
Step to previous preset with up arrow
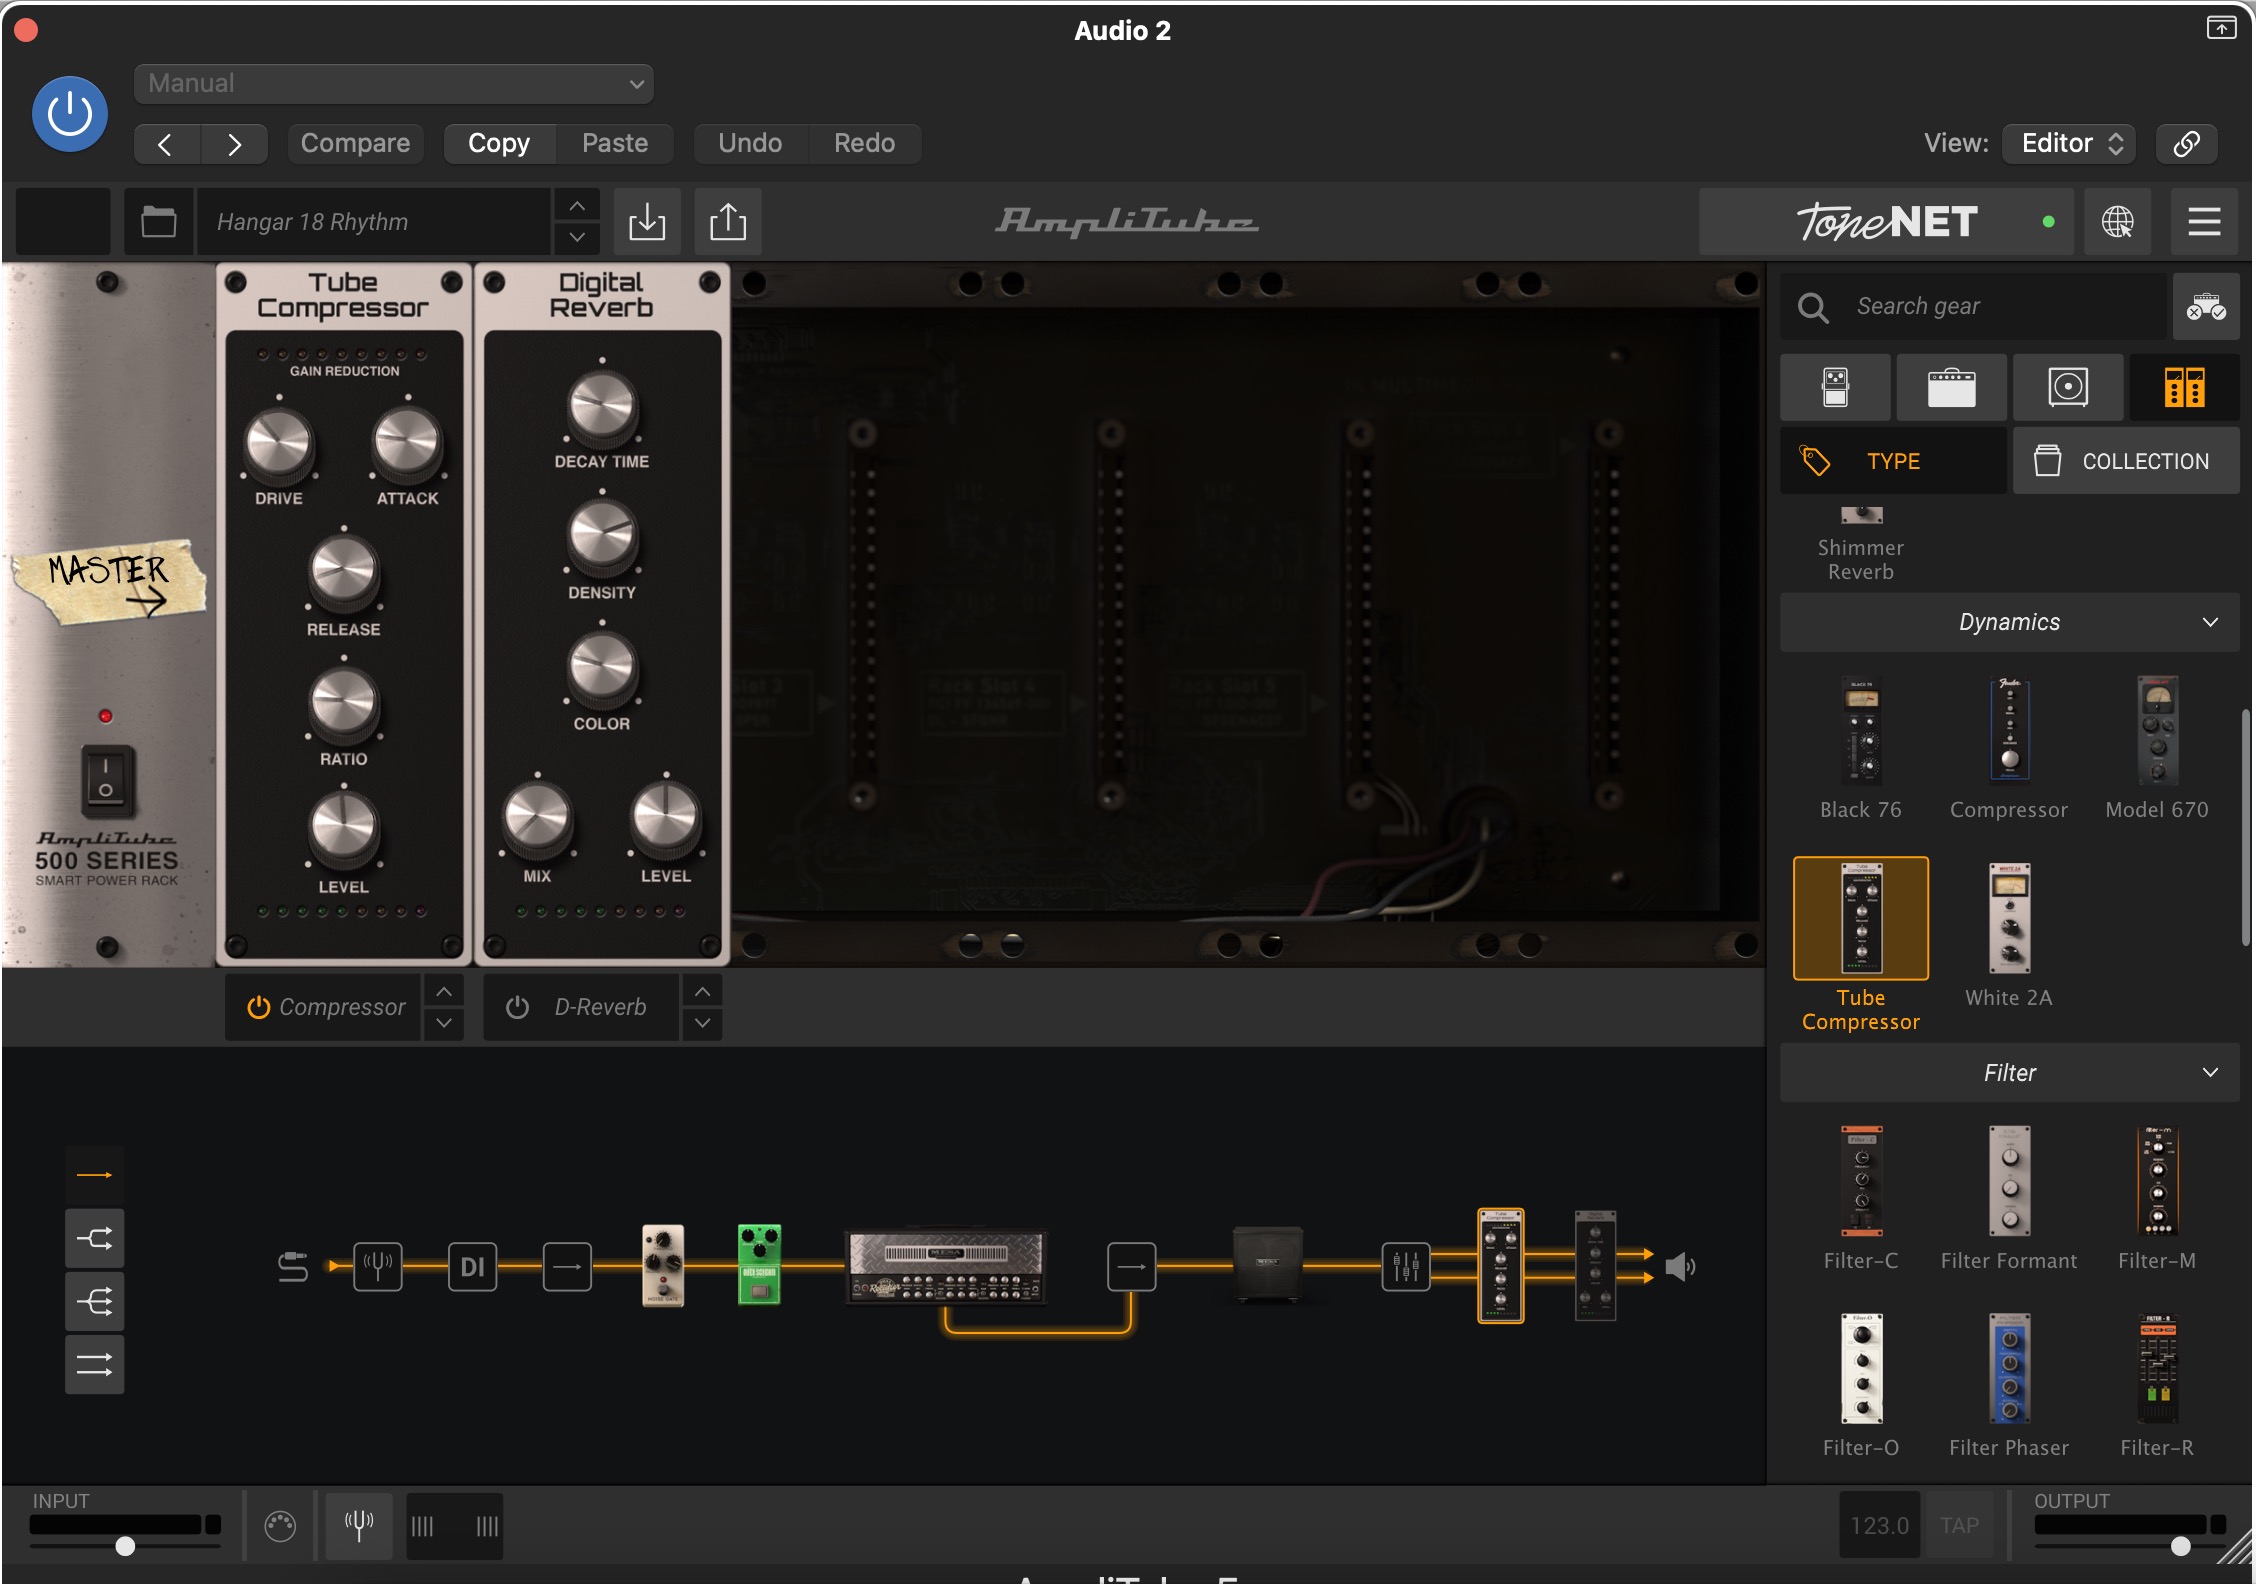point(577,205)
